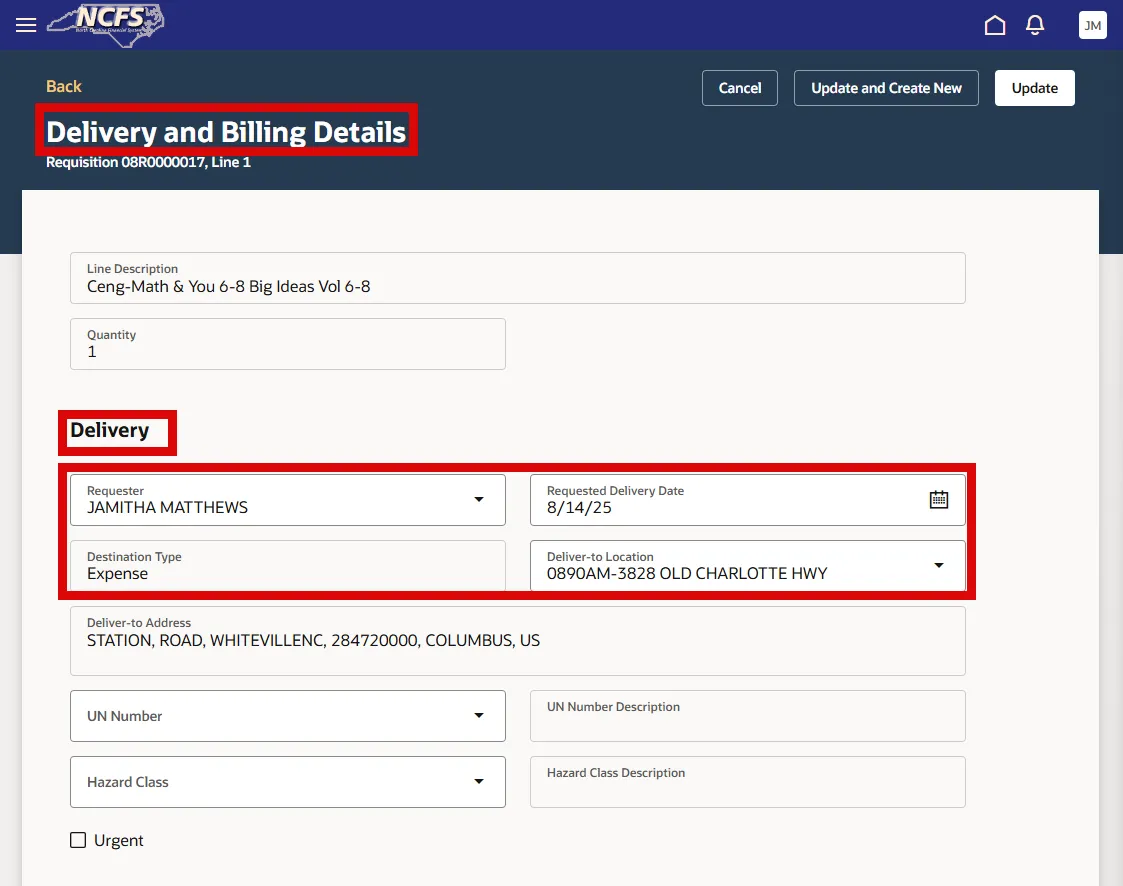
Task: Click into the Line Description field
Action: pyautogui.click(x=517, y=286)
